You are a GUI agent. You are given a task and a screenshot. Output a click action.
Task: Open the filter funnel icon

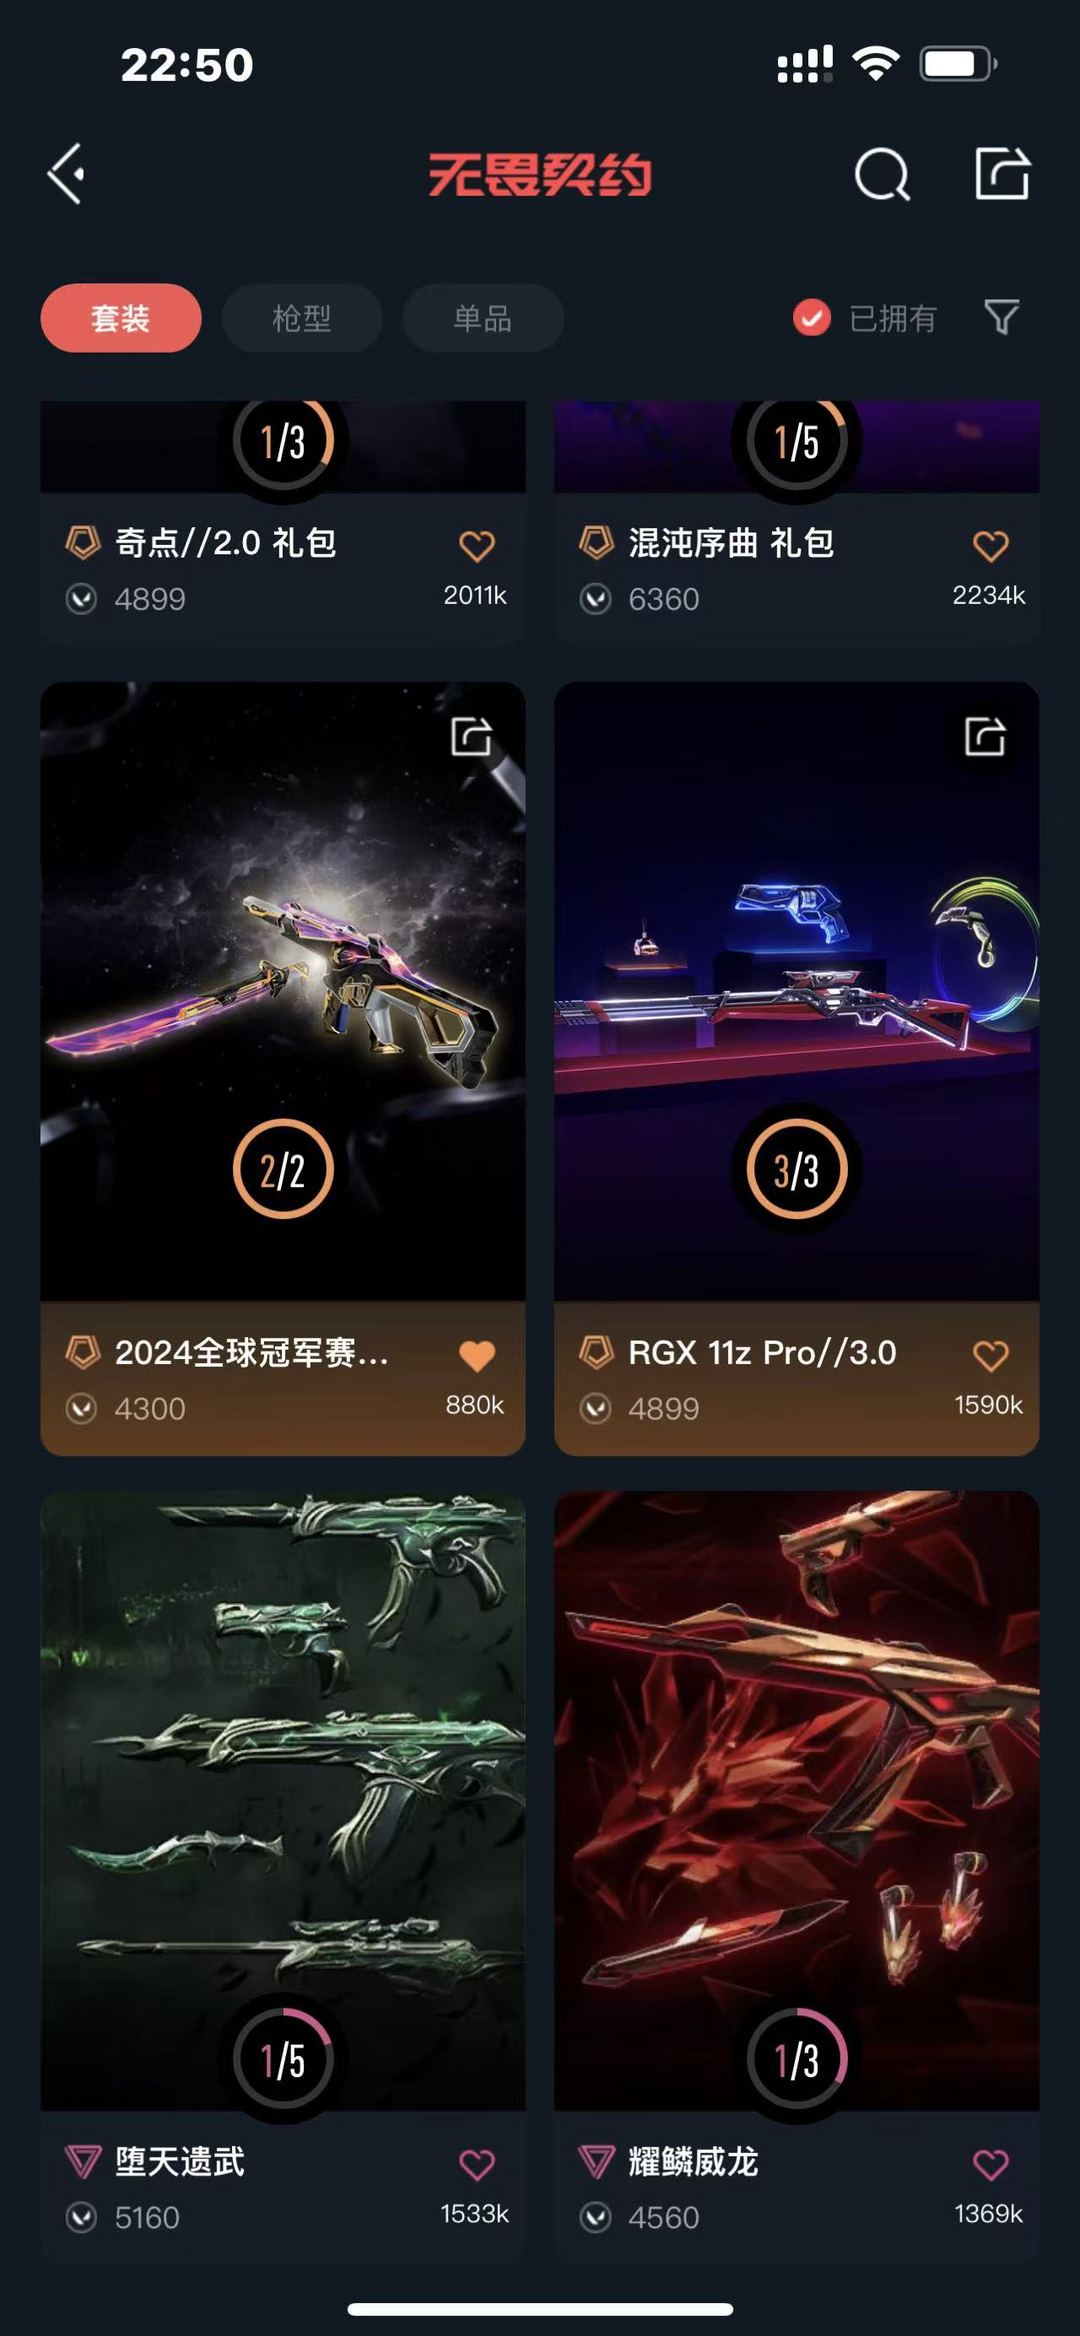[1001, 318]
